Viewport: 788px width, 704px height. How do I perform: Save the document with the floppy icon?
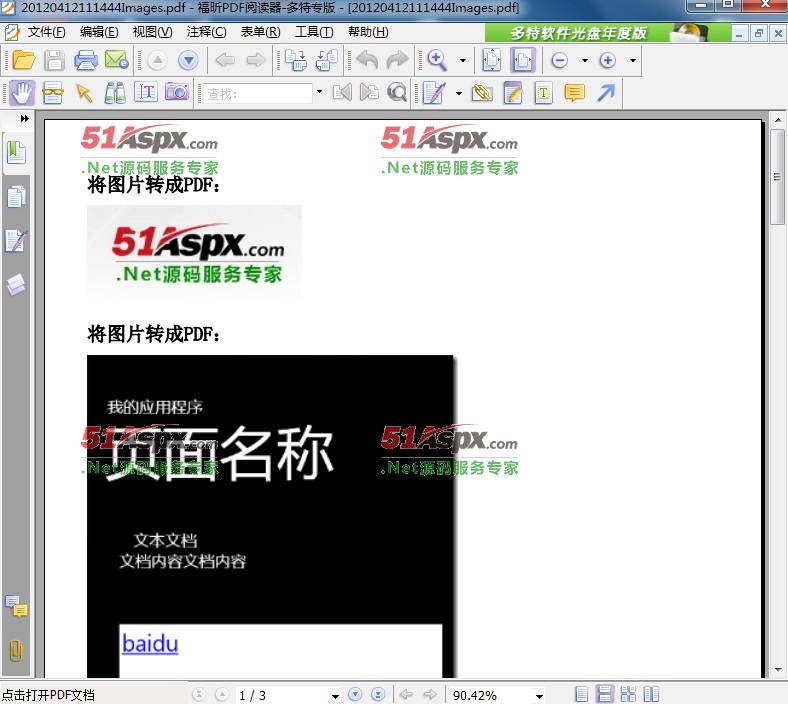click(54, 60)
